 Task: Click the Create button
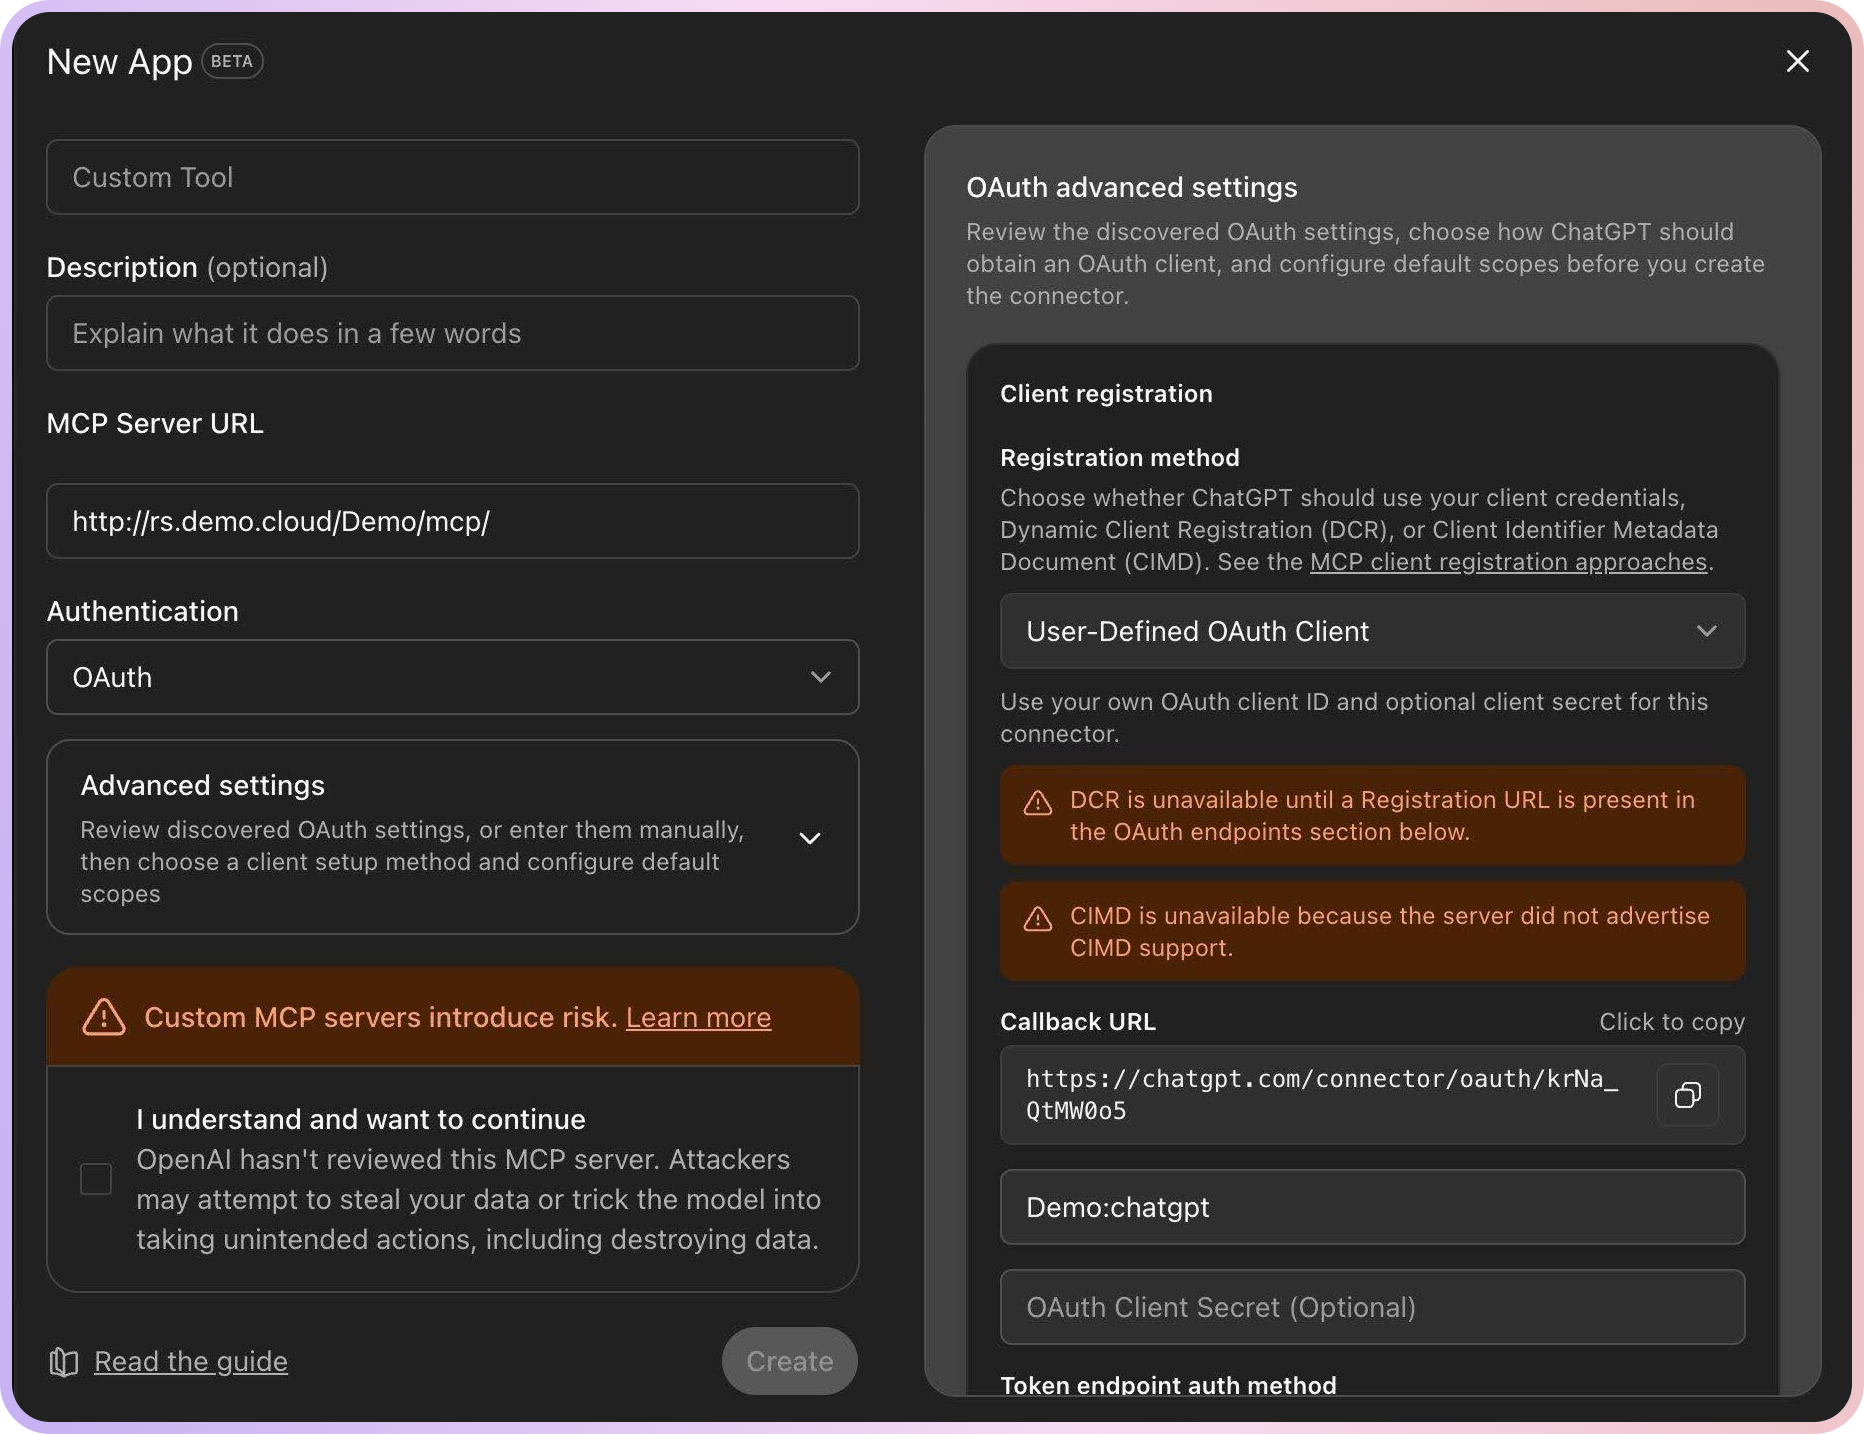(790, 1361)
